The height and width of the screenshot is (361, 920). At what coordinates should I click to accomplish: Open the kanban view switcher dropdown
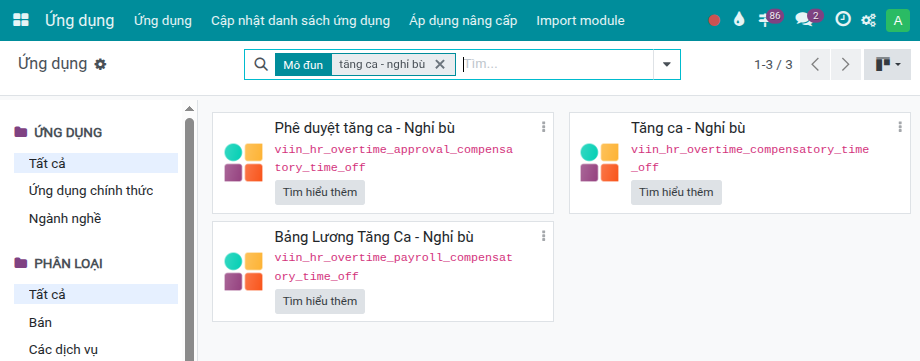887,65
